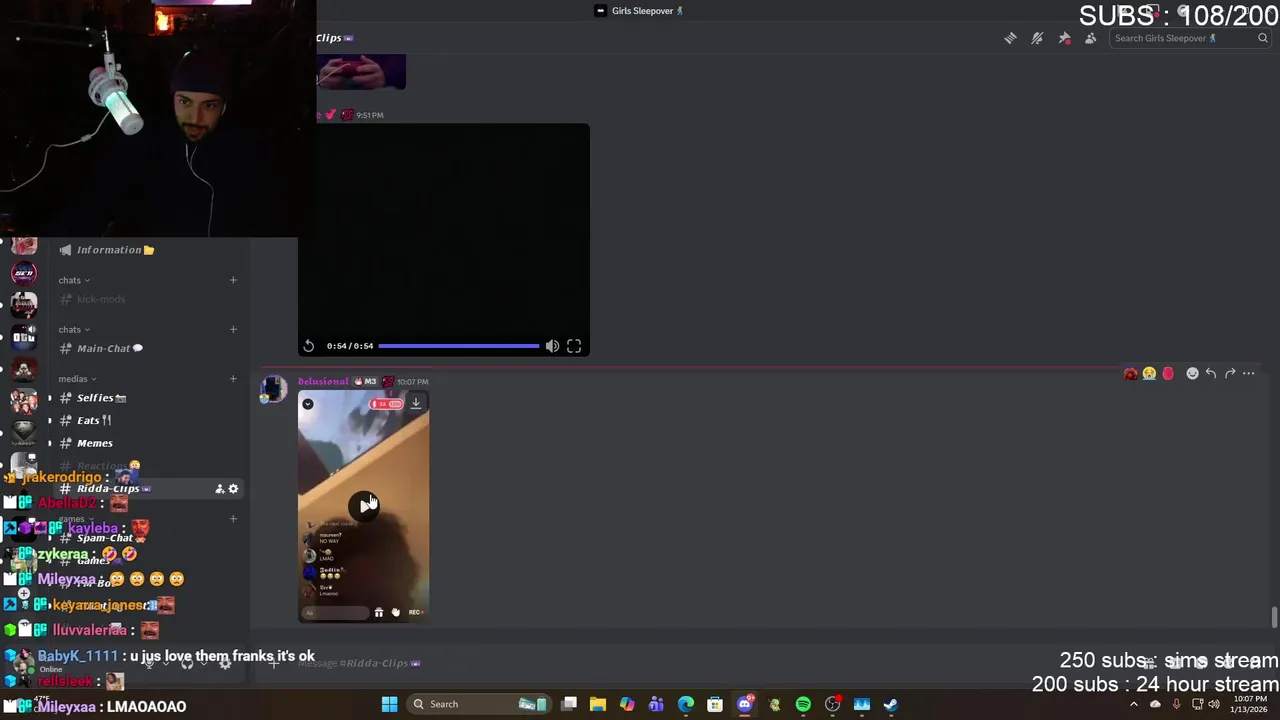This screenshot has height=720, width=1280.
Task: Collapse the medias category
Action: coord(77,379)
